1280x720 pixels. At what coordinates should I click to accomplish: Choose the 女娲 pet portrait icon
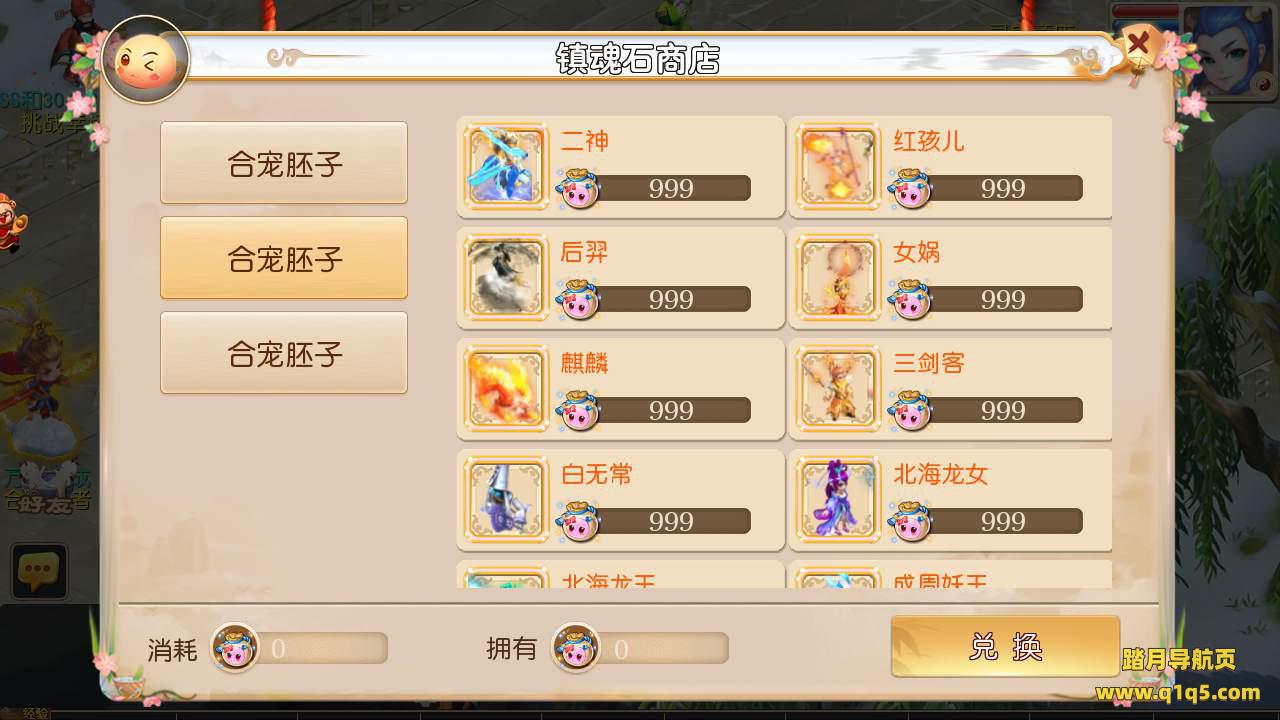(x=839, y=277)
